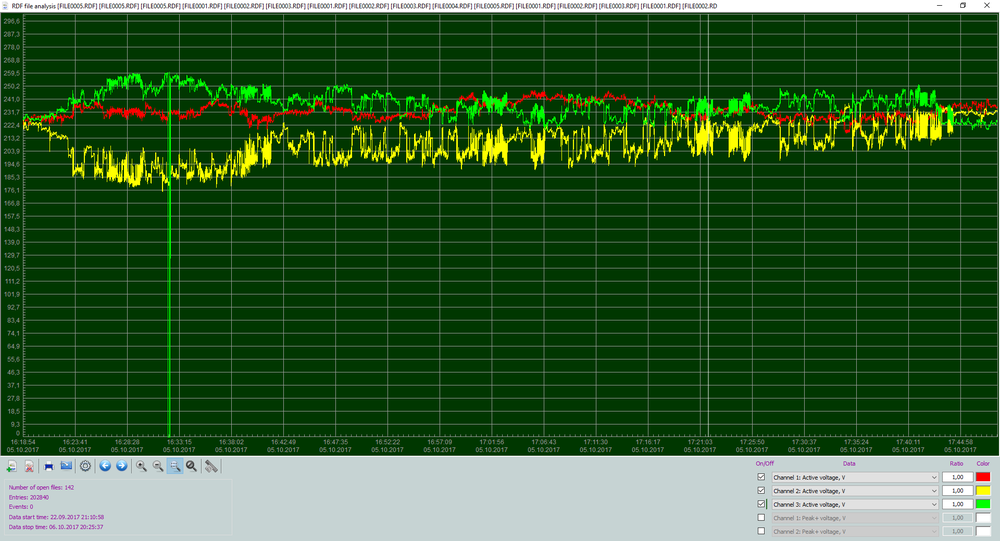This screenshot has height=541, width=1000.
Task: Click the Color column header
Action: point(983,464)
